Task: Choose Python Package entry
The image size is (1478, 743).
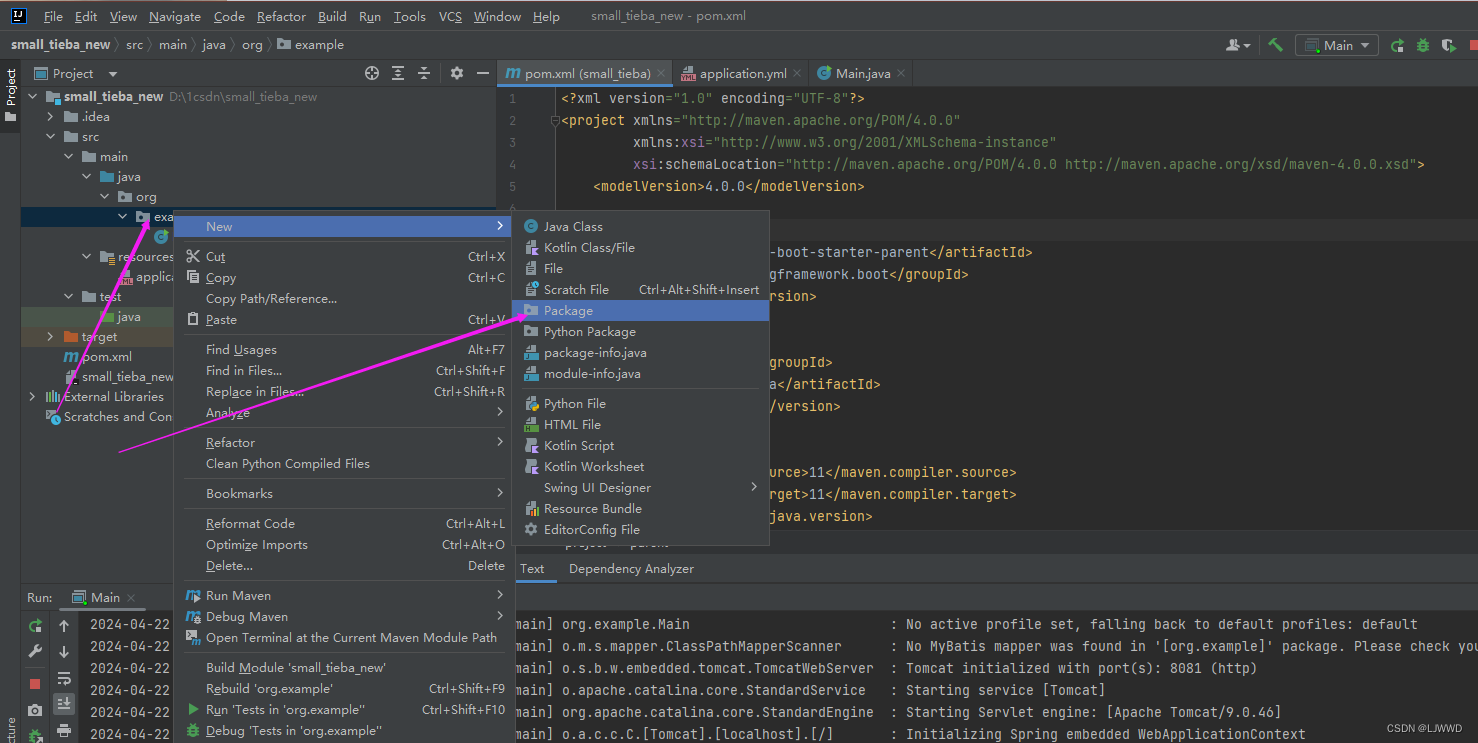Action: pyautogui.click(x=641, y=332)
